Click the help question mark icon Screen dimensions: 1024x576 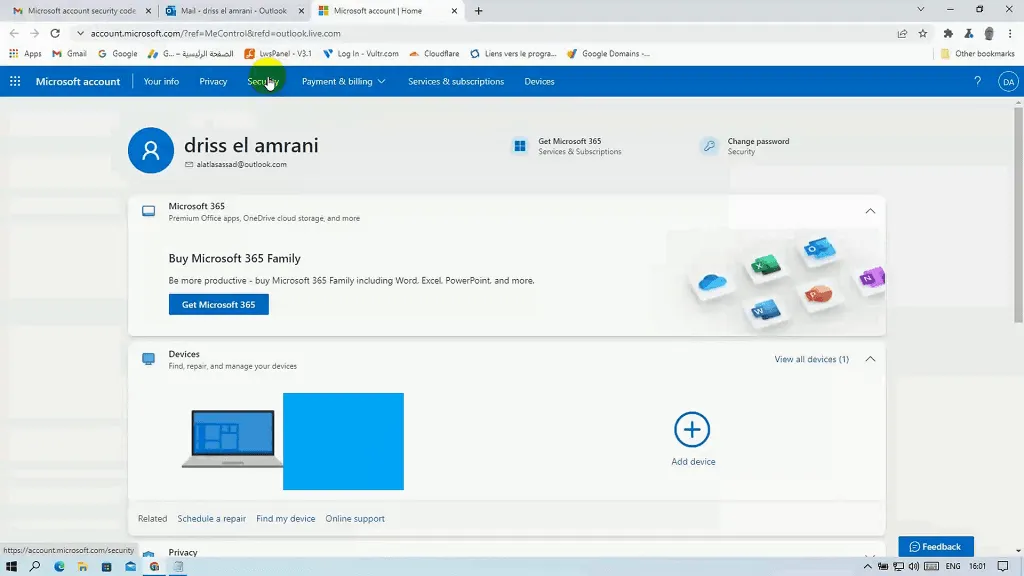click(x=978, y=82)
